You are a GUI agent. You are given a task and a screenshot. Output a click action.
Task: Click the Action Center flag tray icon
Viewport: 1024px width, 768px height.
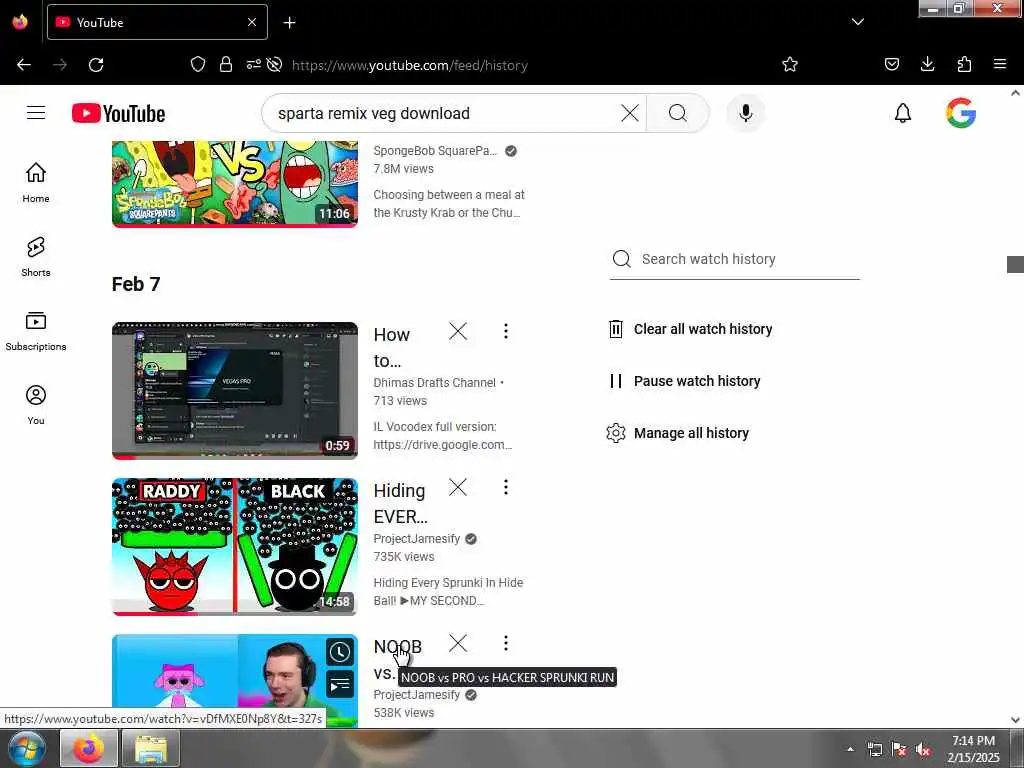[899, 750]
